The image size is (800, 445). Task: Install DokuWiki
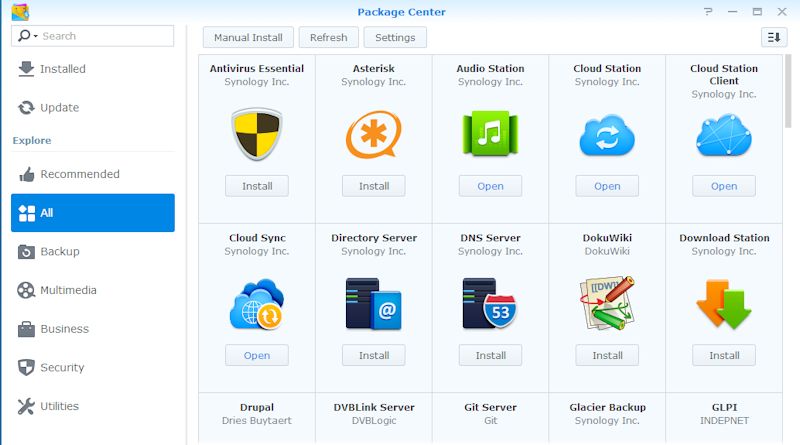pyautogui.click(x=607, y=356)
